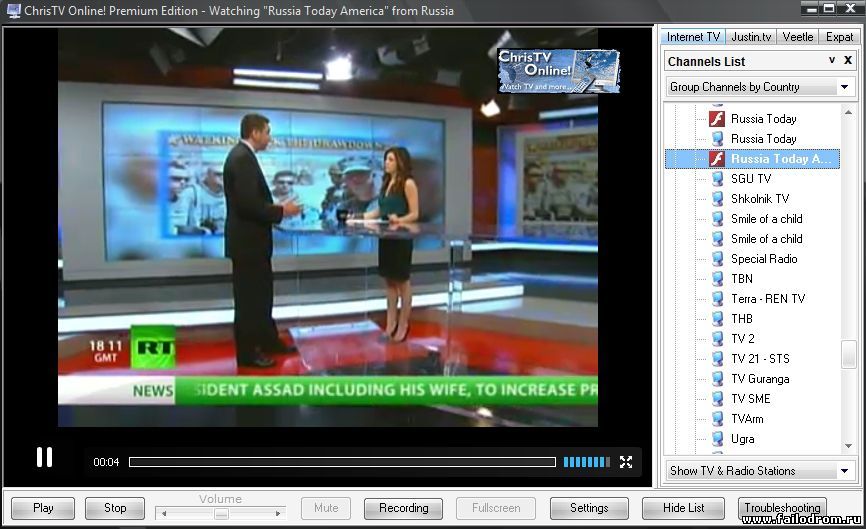The image size is (866, 529).
Task: Open the Troubleshooting button
Action: point(782,507)
